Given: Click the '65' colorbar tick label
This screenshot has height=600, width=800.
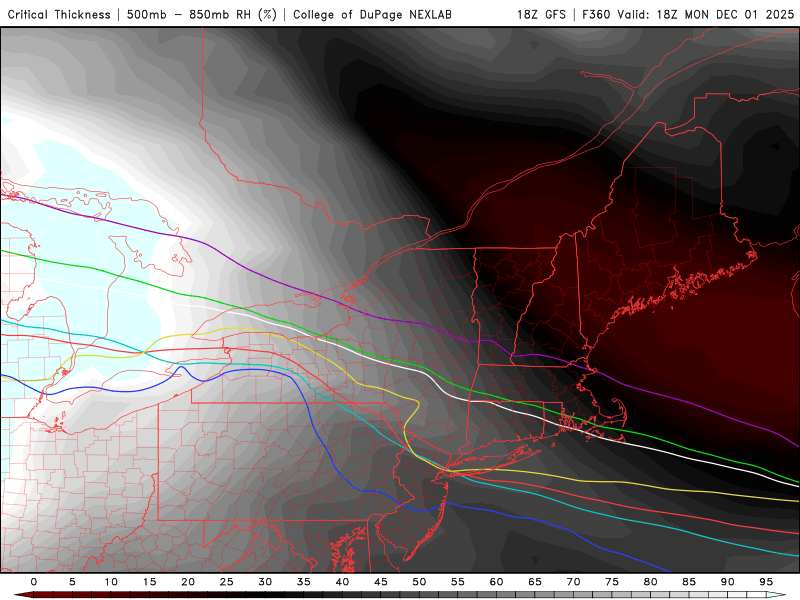Looking at the screenshot, I should coord(535,582).
